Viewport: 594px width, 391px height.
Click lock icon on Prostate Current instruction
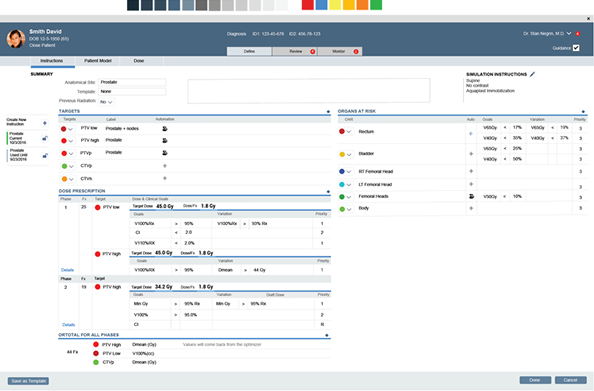coord(45,138)
